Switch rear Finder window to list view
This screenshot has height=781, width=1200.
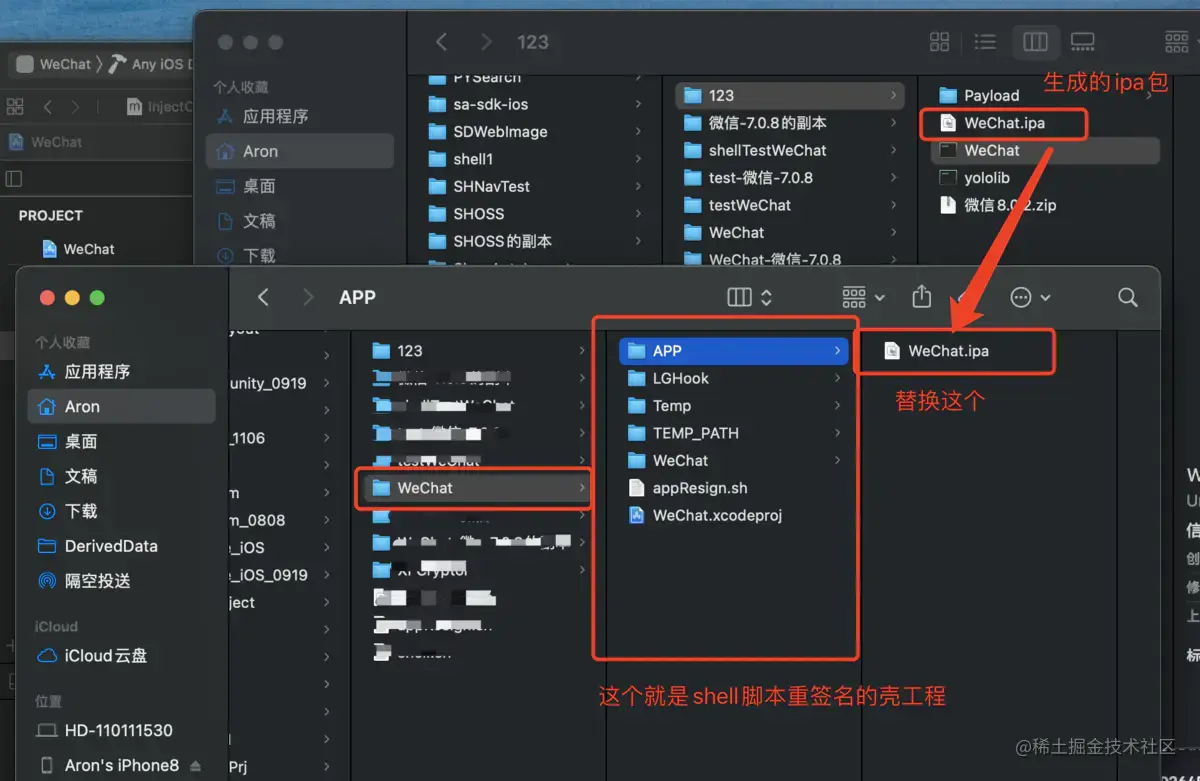point(985,42)
